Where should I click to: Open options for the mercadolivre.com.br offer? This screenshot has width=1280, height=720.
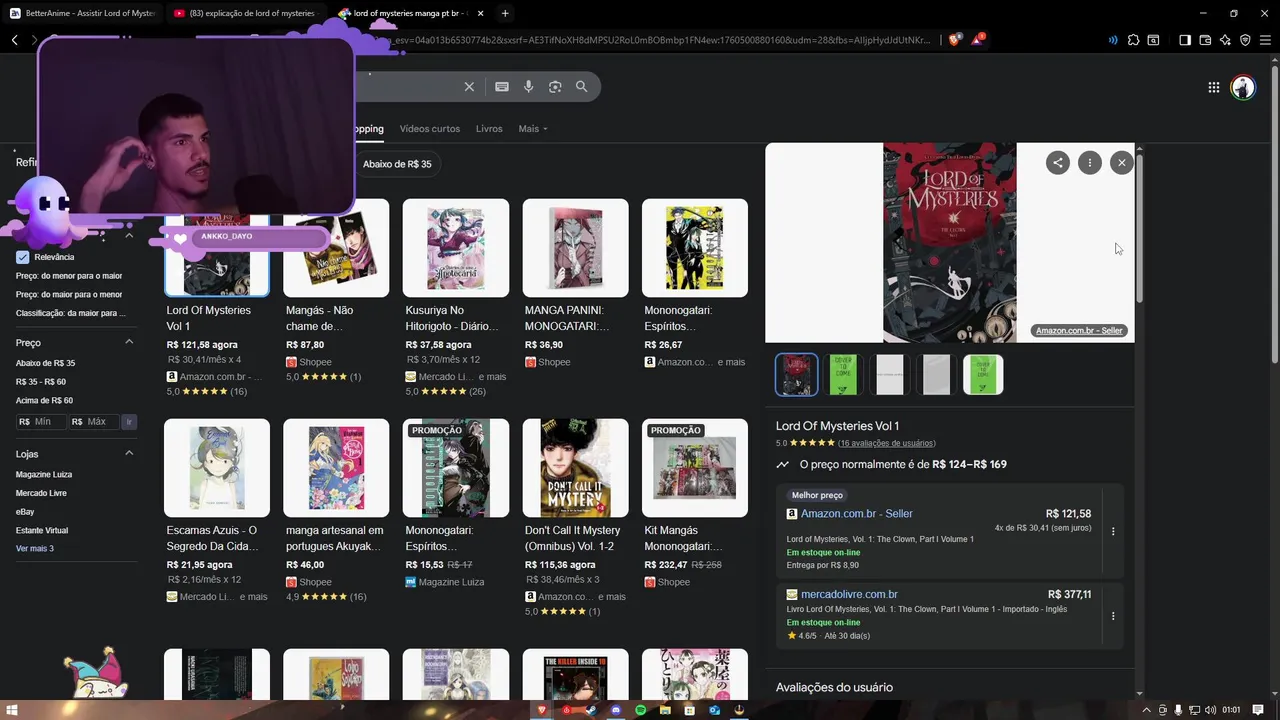coord(1113,616)
